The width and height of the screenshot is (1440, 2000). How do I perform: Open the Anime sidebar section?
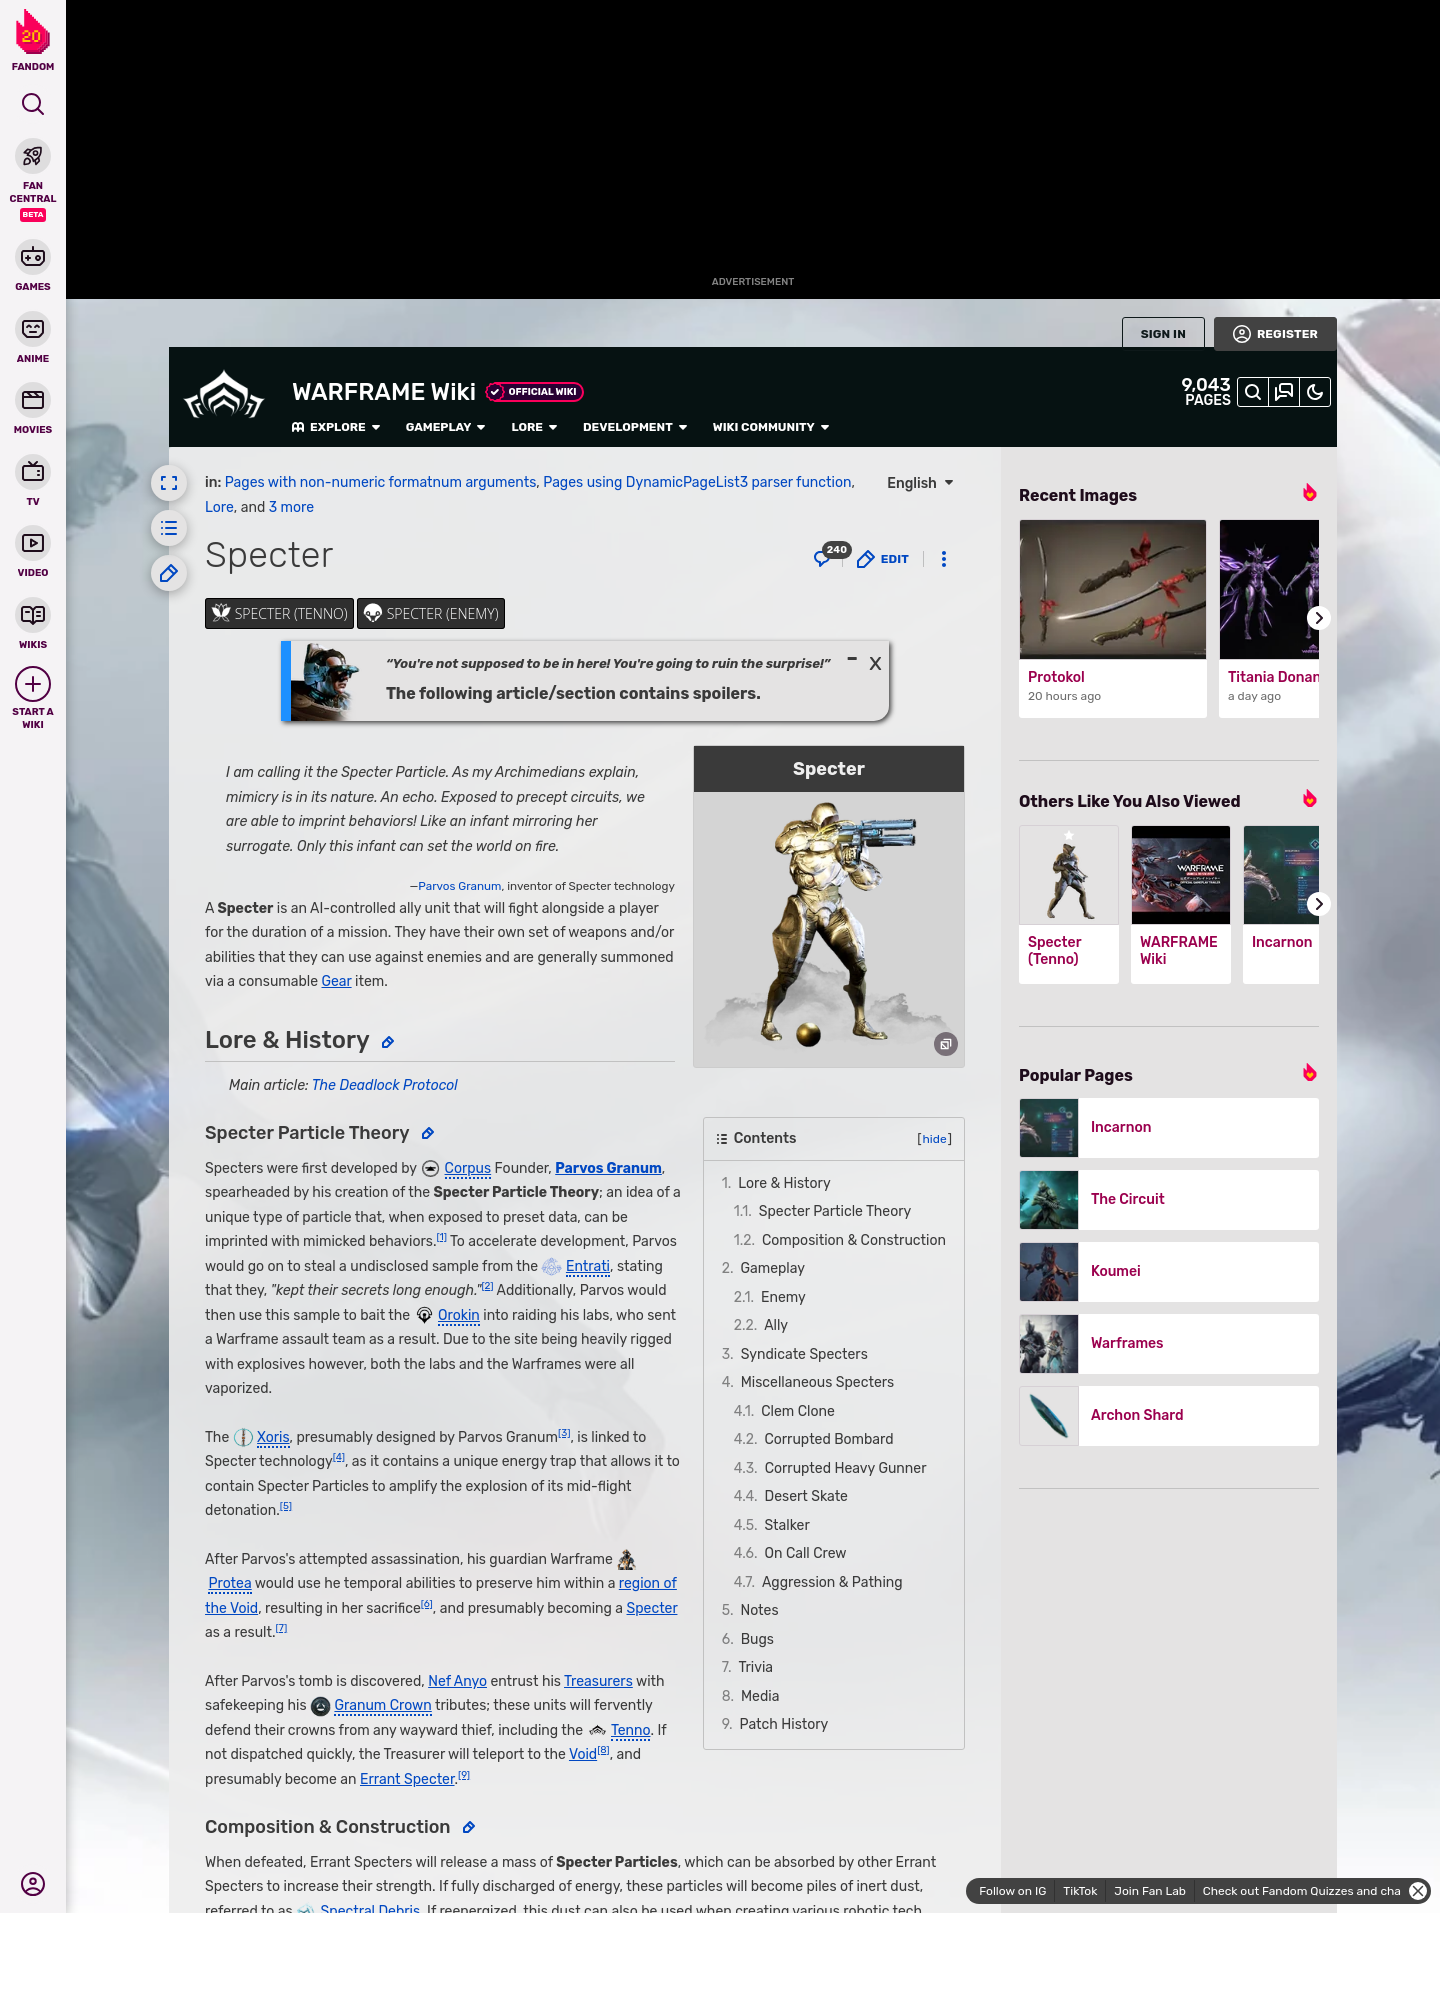point(33,339)
